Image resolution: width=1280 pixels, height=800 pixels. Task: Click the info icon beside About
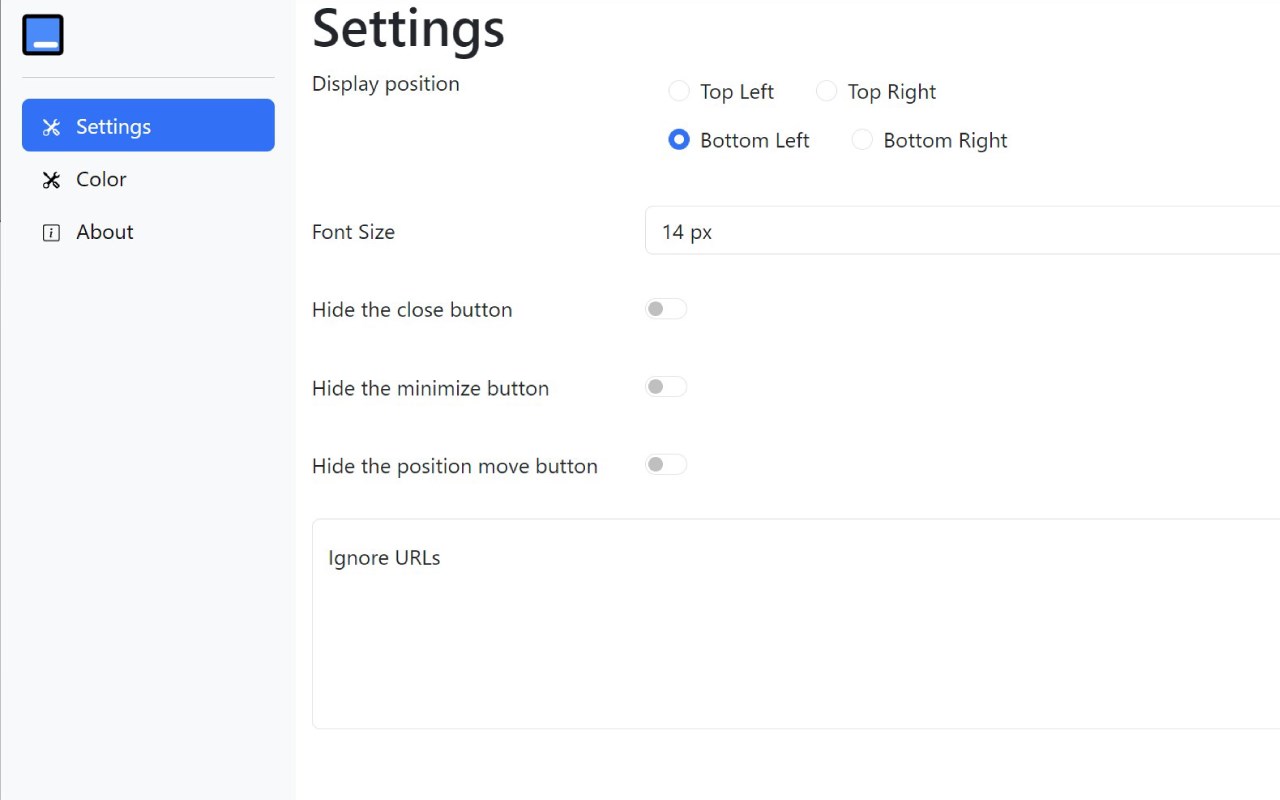(51, 233)
